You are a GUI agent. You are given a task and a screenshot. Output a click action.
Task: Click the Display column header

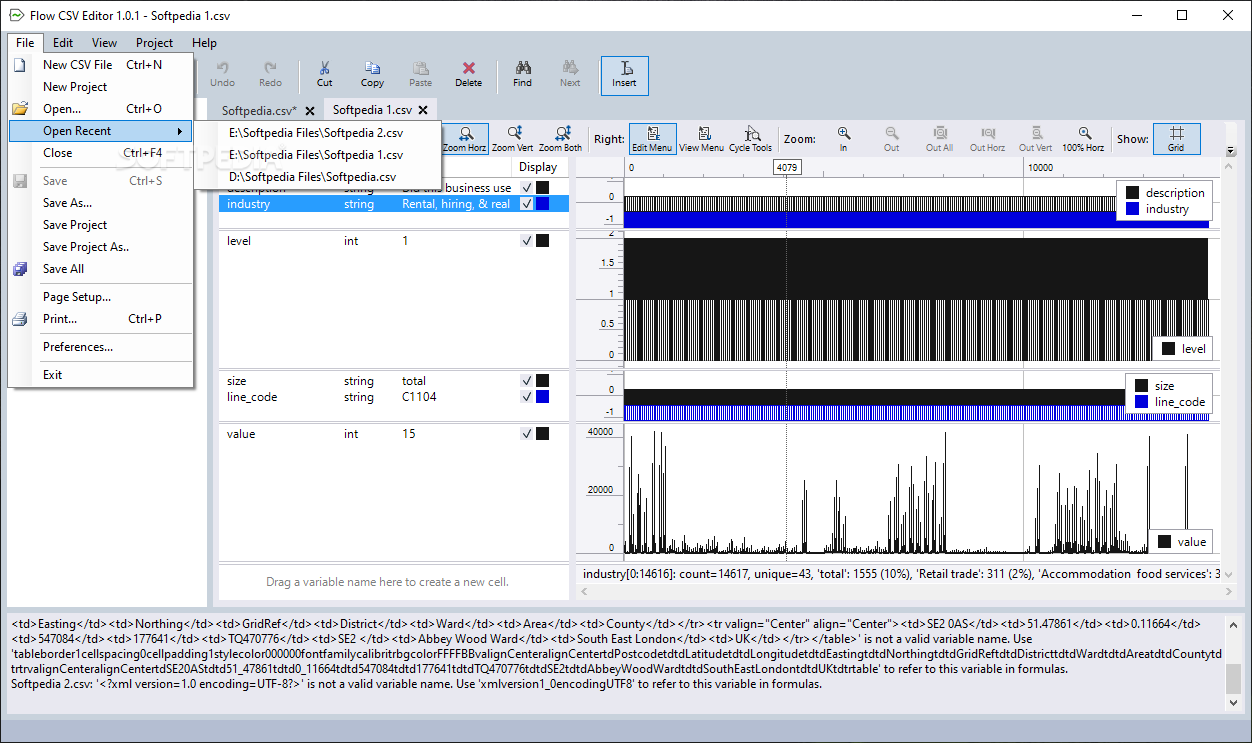tap(538, 167)
